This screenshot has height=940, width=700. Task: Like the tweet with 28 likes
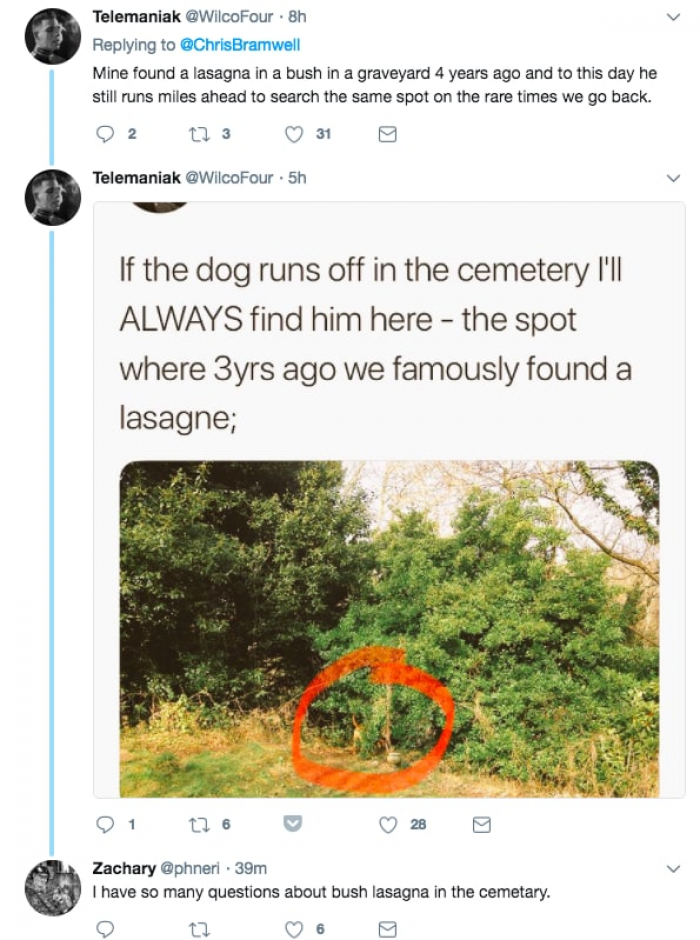coord(389,825)
